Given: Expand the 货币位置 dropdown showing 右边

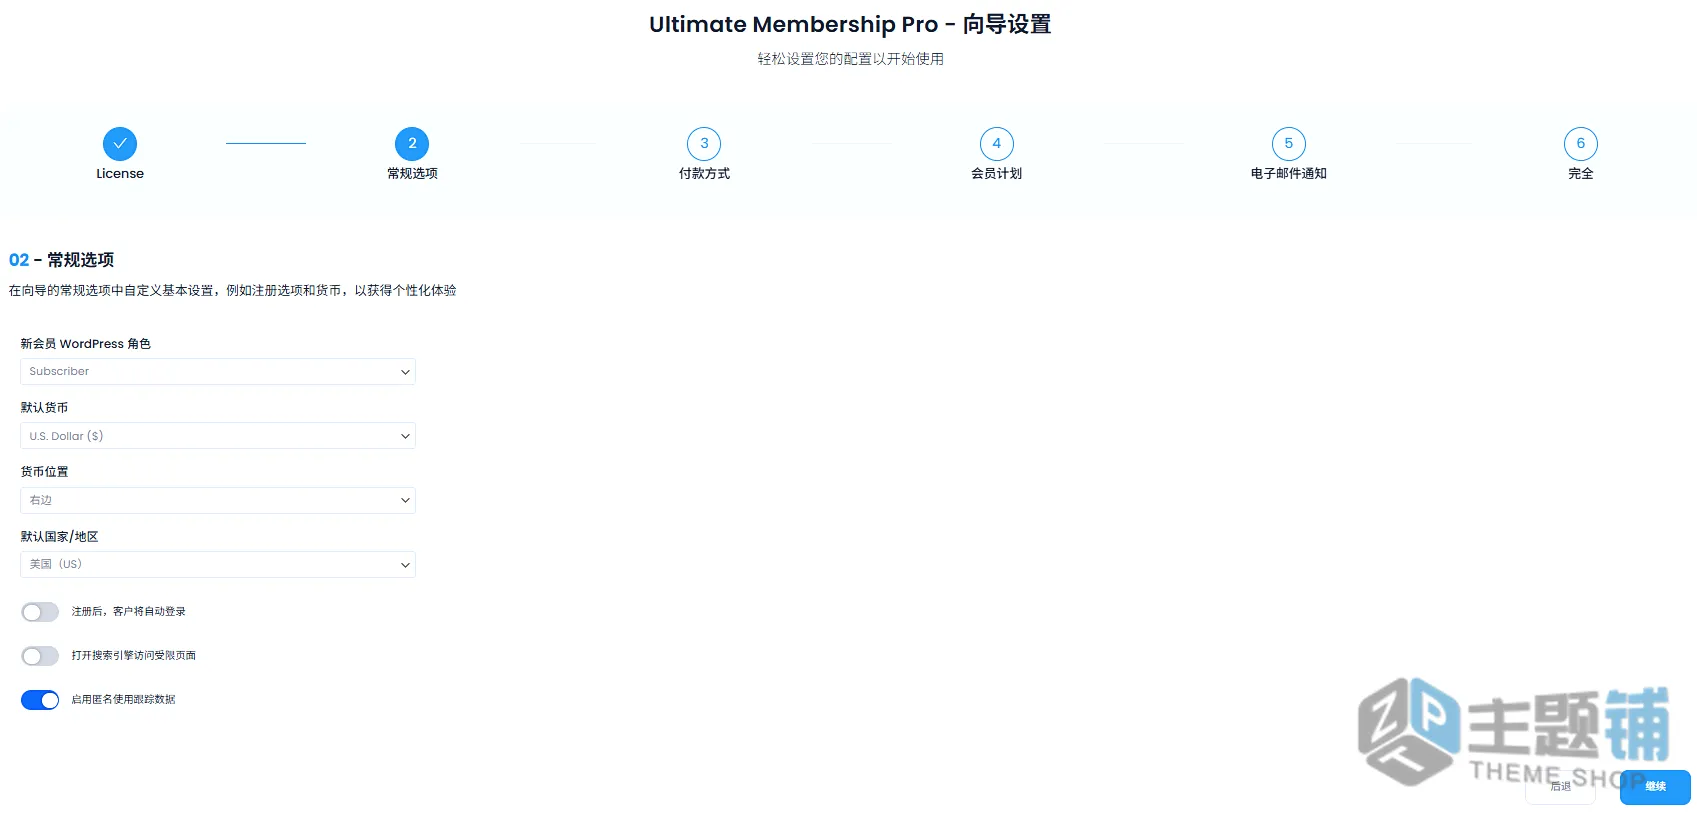Looking at the screenshot, I should coord(218,500).
